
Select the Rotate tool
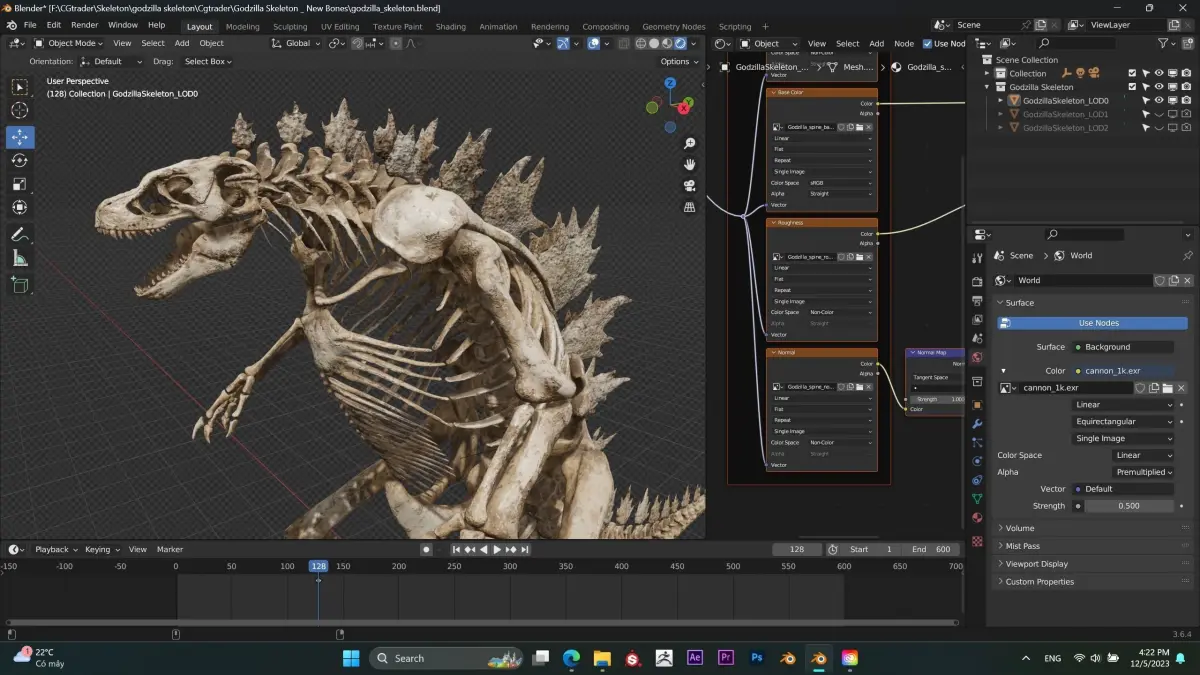coord(20,160)
